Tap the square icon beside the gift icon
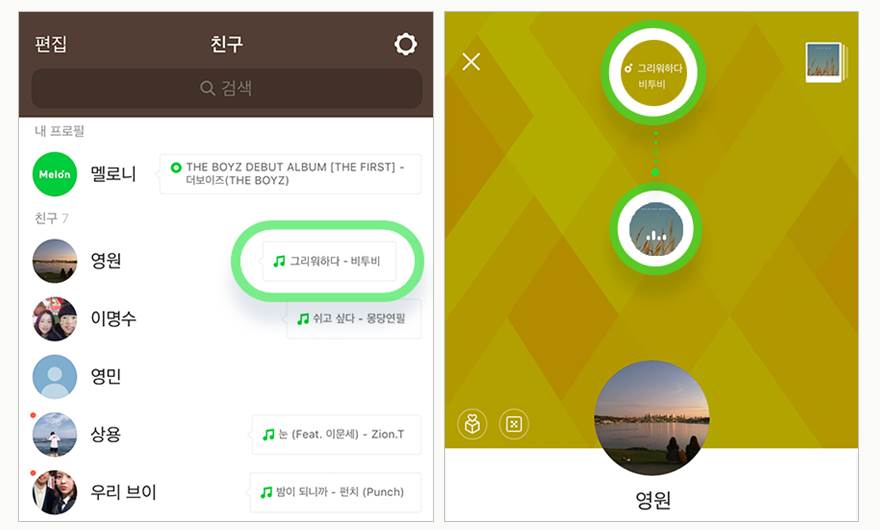This screenshot has height=530, width=880. [514, 424]
